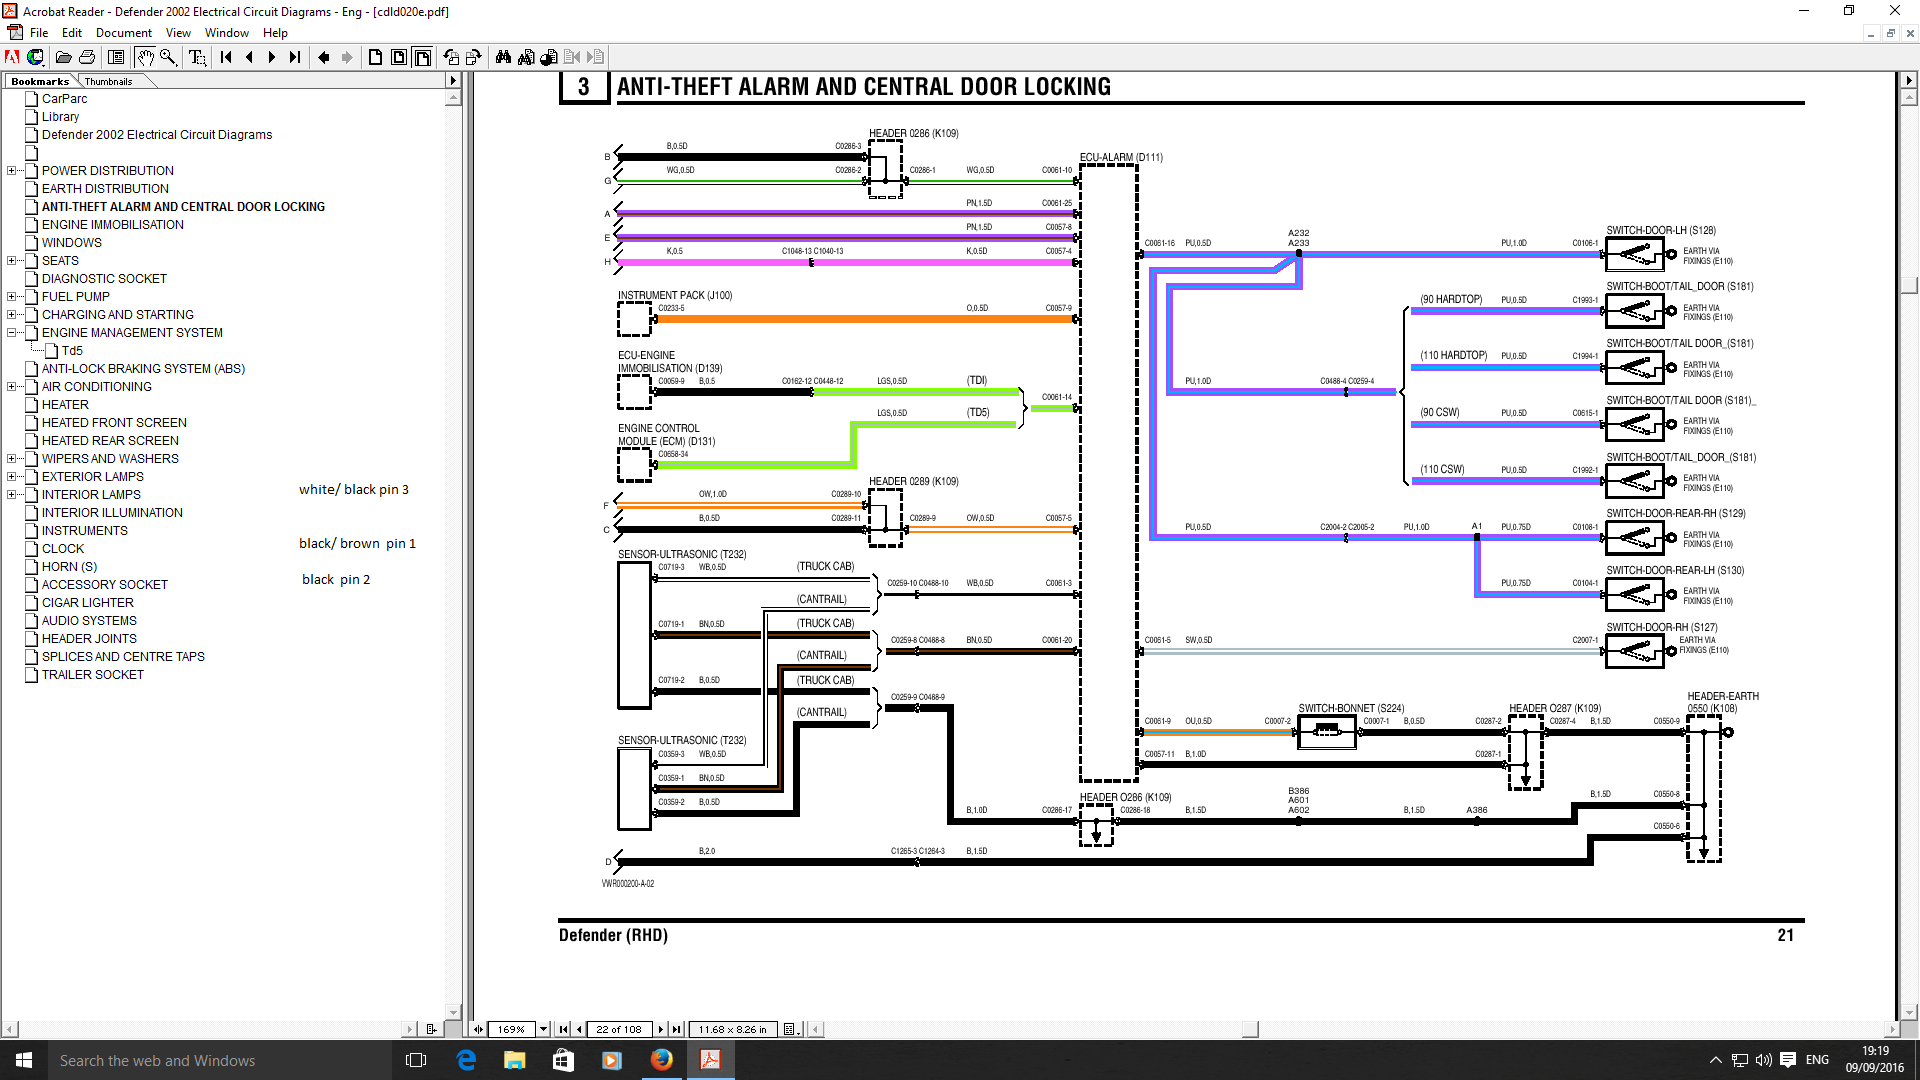
Task: Expand the WIPERS AND WASHERS bookmark
Action: click(x=11, y=459)
